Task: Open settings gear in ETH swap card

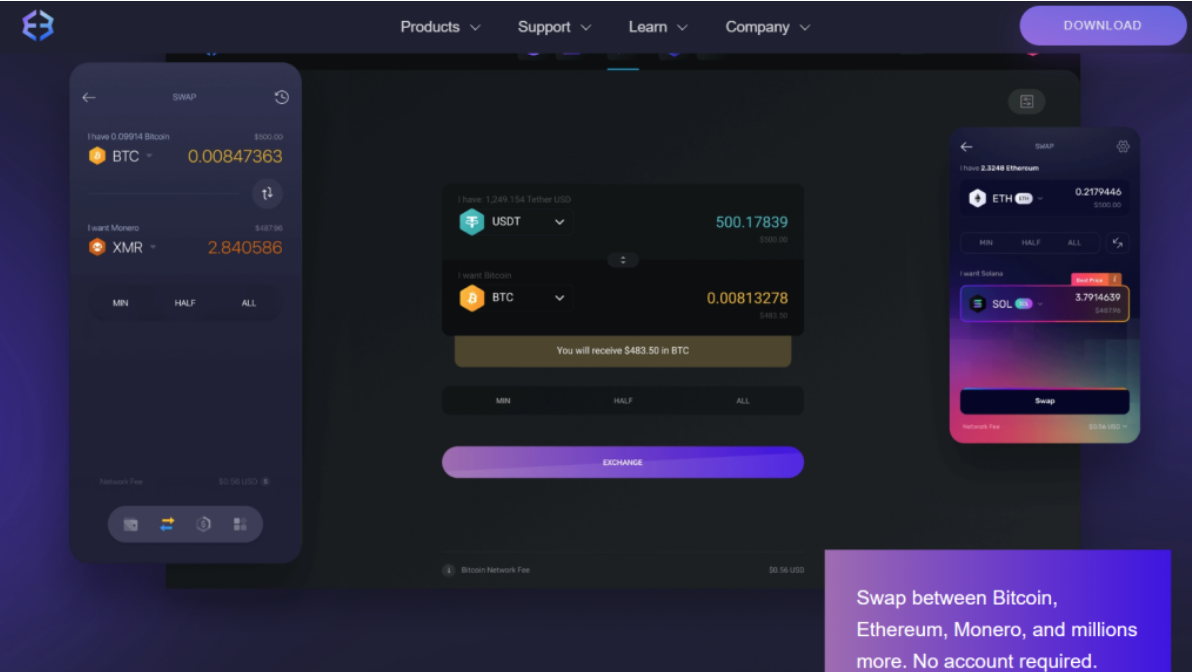Action: pos(1122,147)
